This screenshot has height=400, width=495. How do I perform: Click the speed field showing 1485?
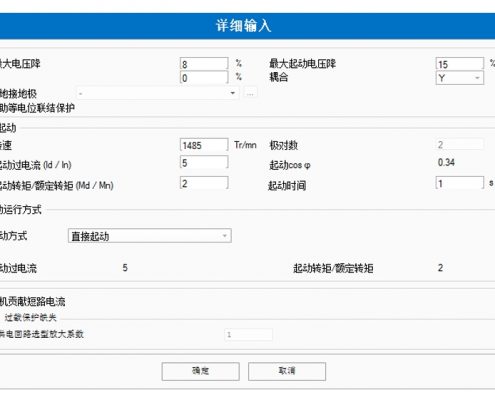204,145
